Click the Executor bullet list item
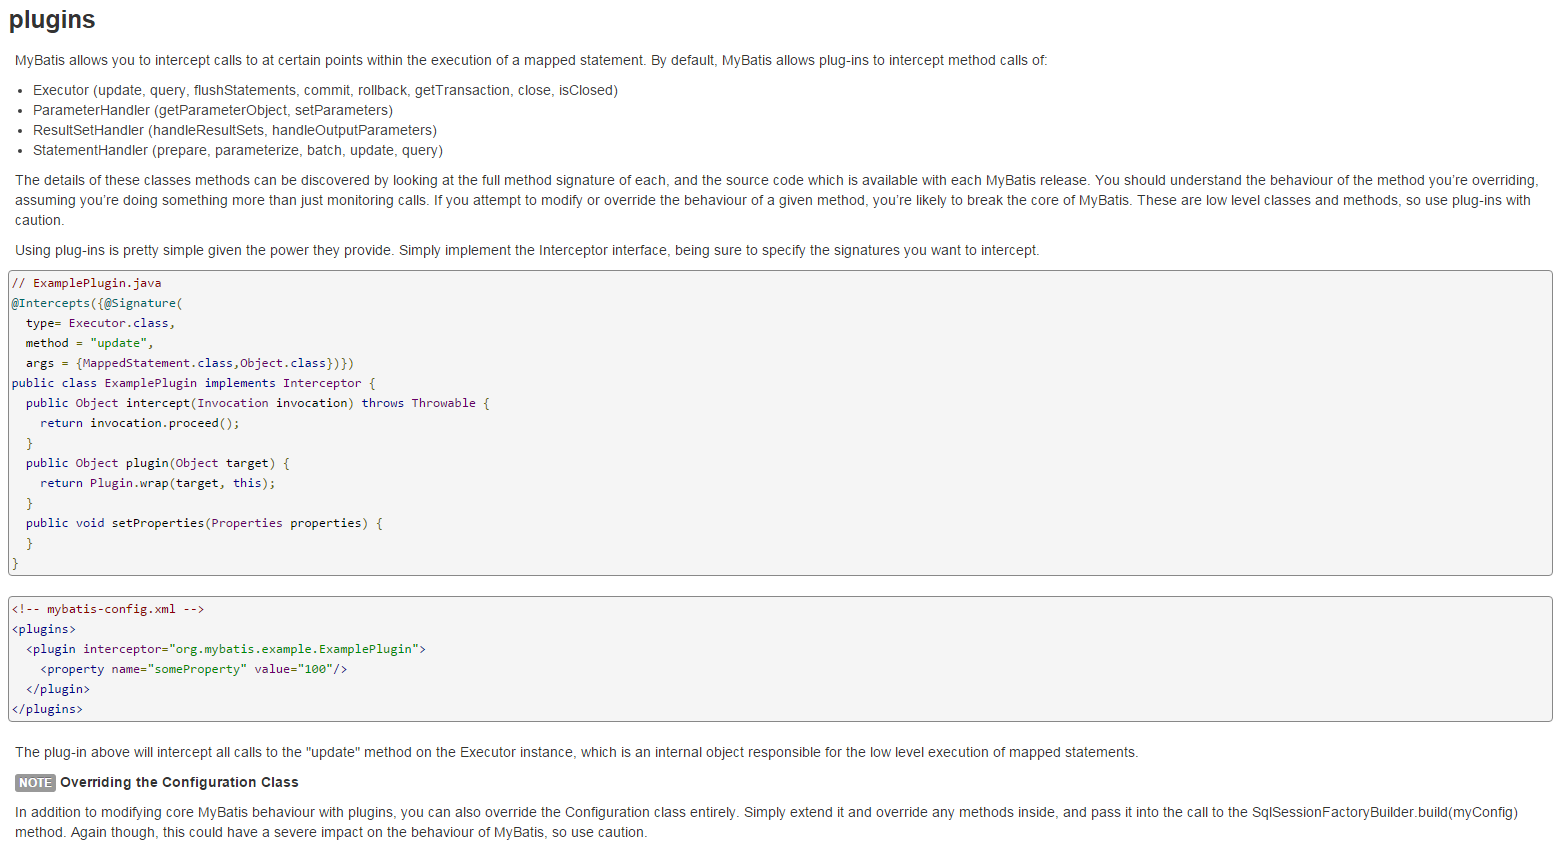 click(325, 91)
